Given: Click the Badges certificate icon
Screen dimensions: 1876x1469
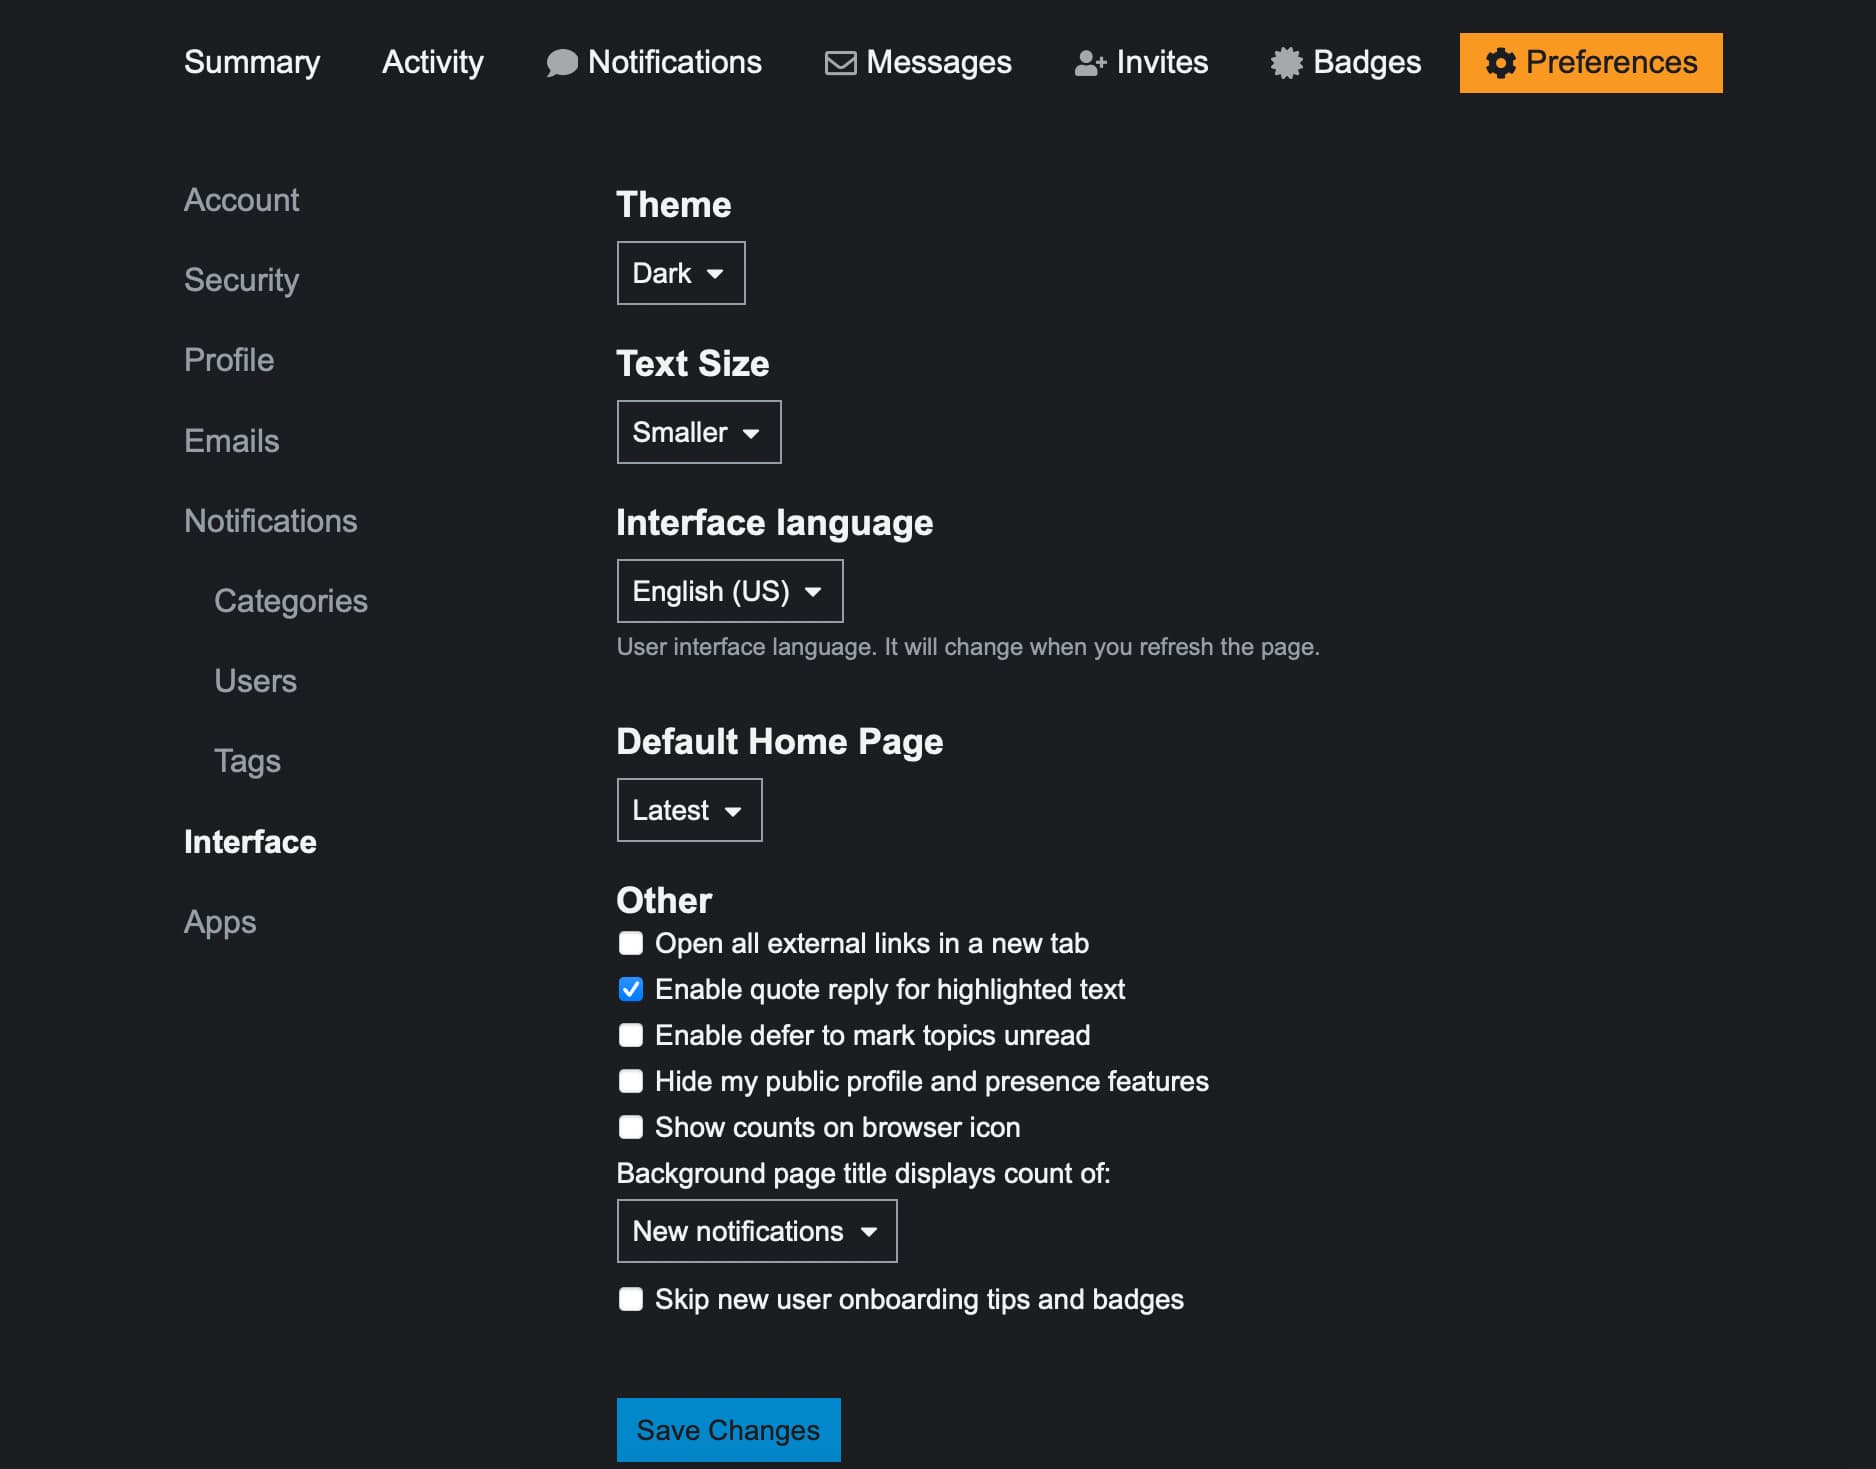Looking at the screenshot, I should point(1286,63).
